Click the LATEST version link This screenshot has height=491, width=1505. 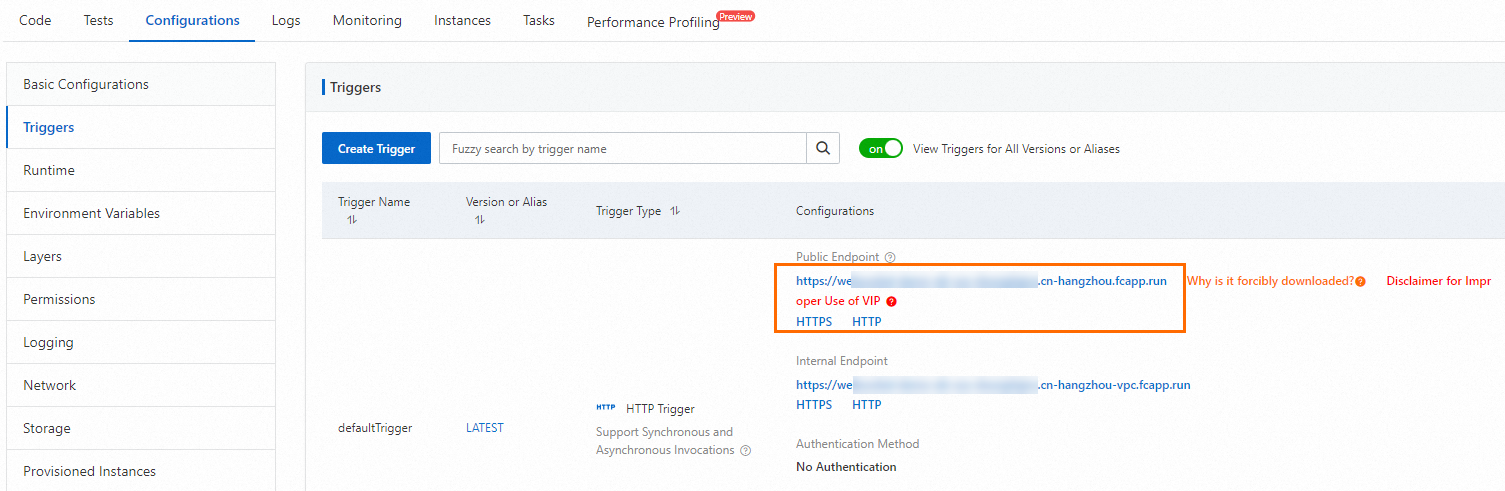tap(485, 428)
